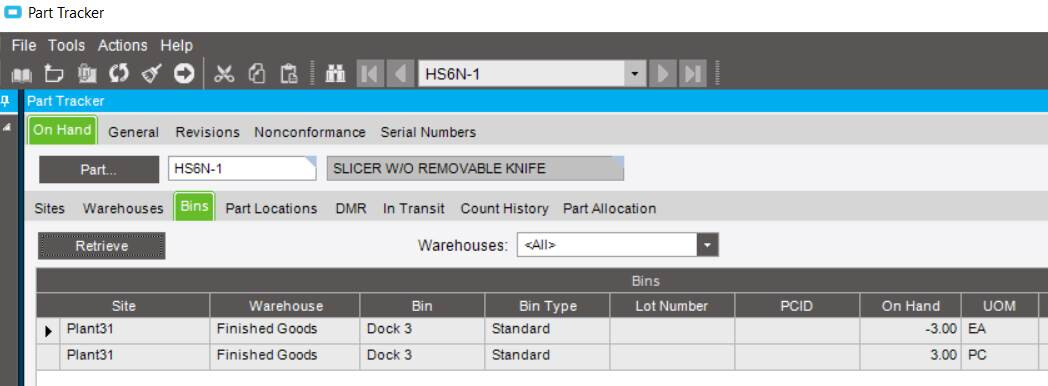Click the Retrieve button

pos(102,246)
